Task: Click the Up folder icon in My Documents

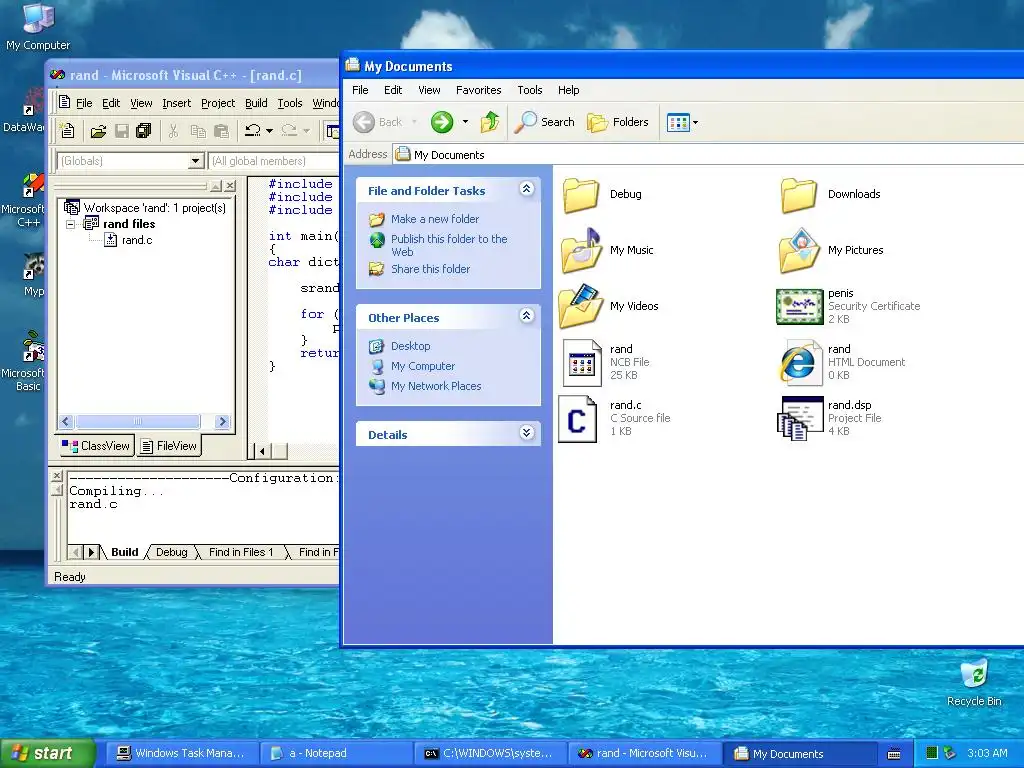Action: click(x=490, y=122)
